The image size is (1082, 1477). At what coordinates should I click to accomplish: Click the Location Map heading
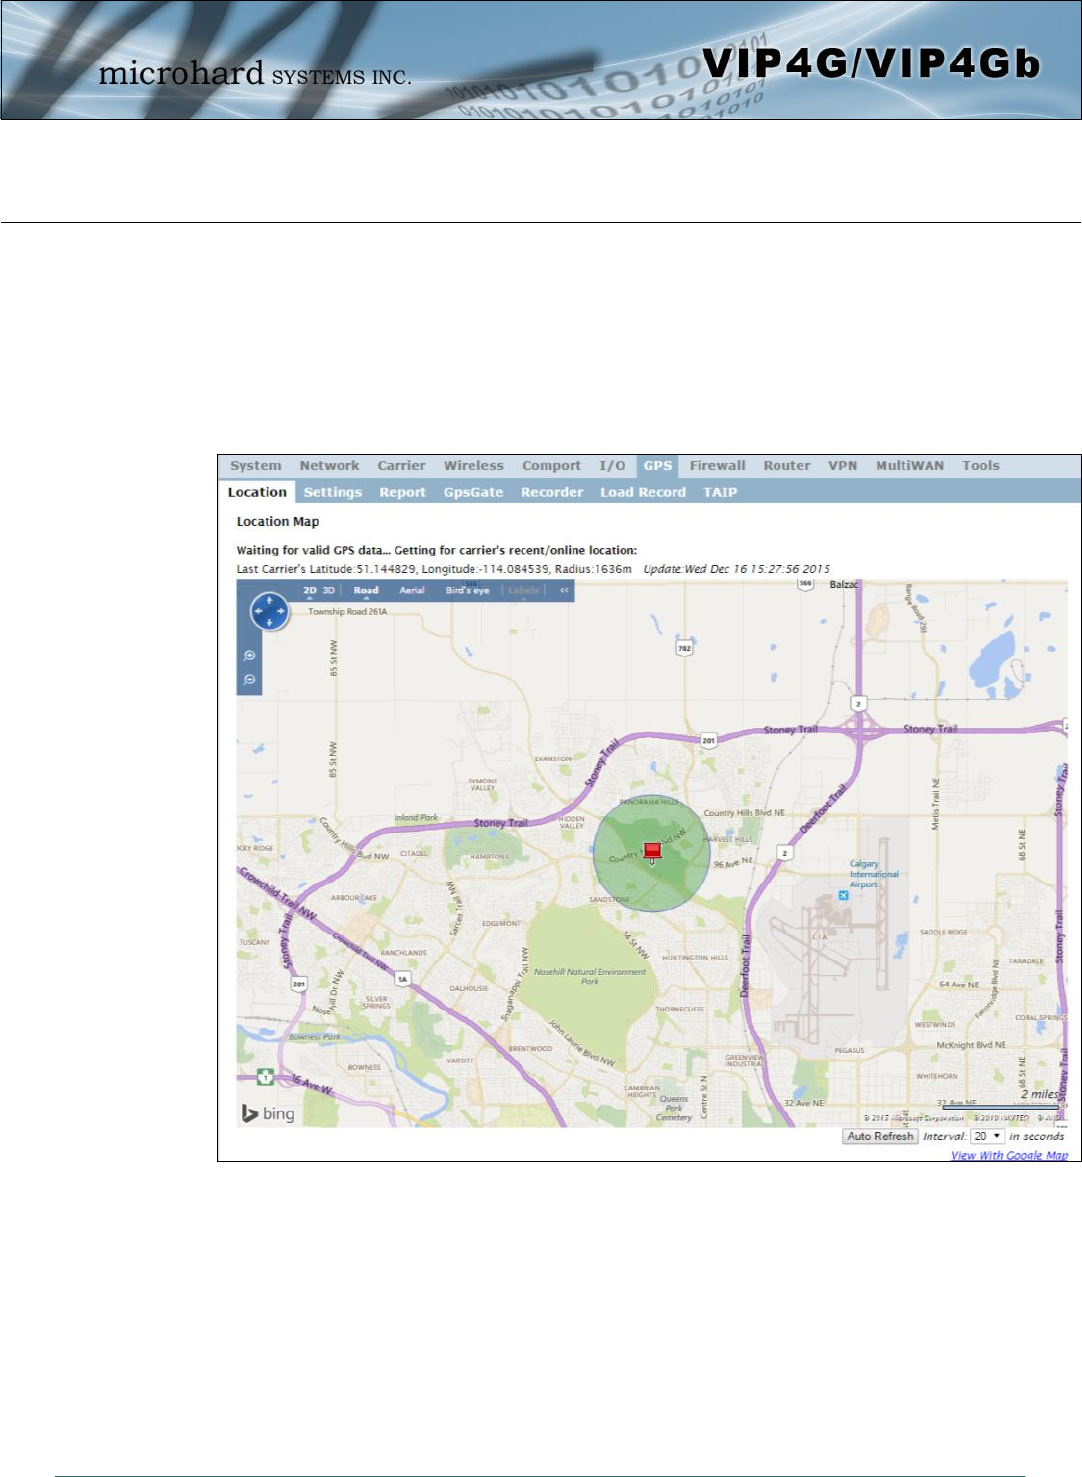(x=278, y=522)
